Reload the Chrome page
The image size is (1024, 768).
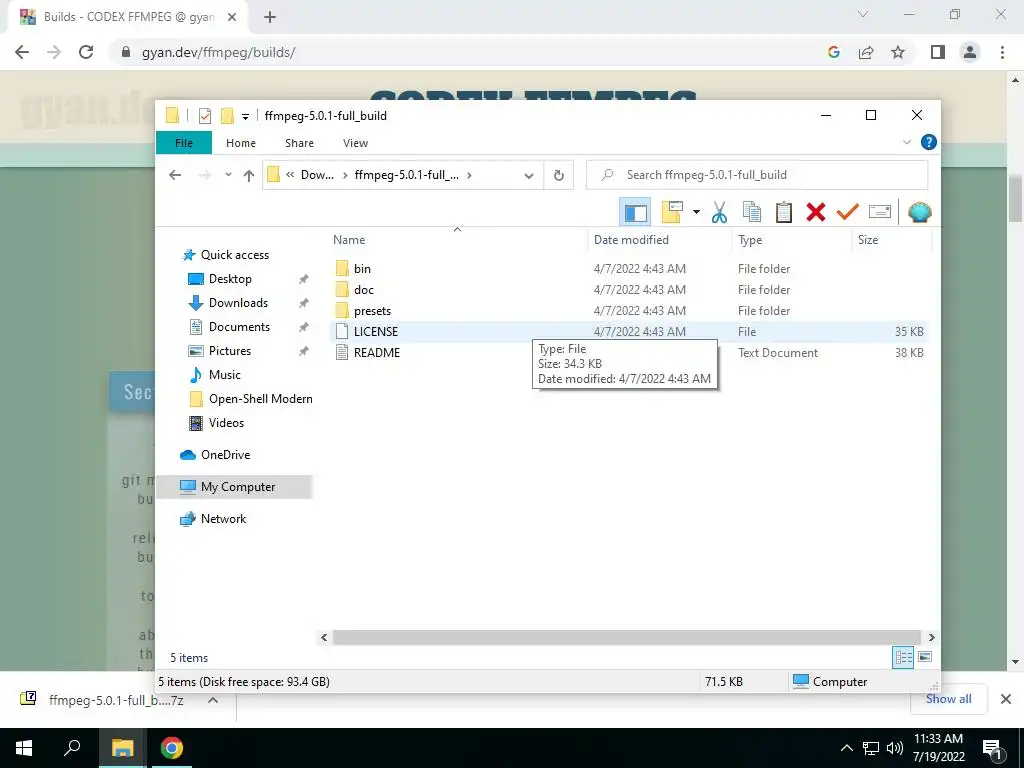[86, 52]
